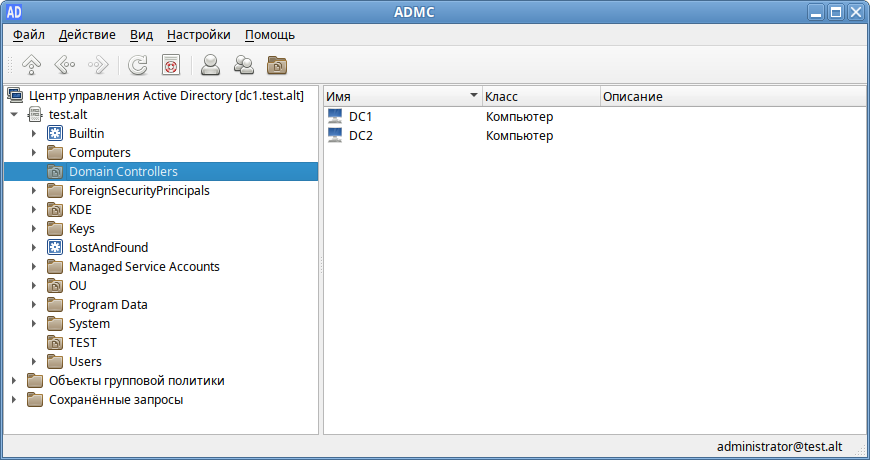Select the Managed Service Accounts container

tap(143, 267)
